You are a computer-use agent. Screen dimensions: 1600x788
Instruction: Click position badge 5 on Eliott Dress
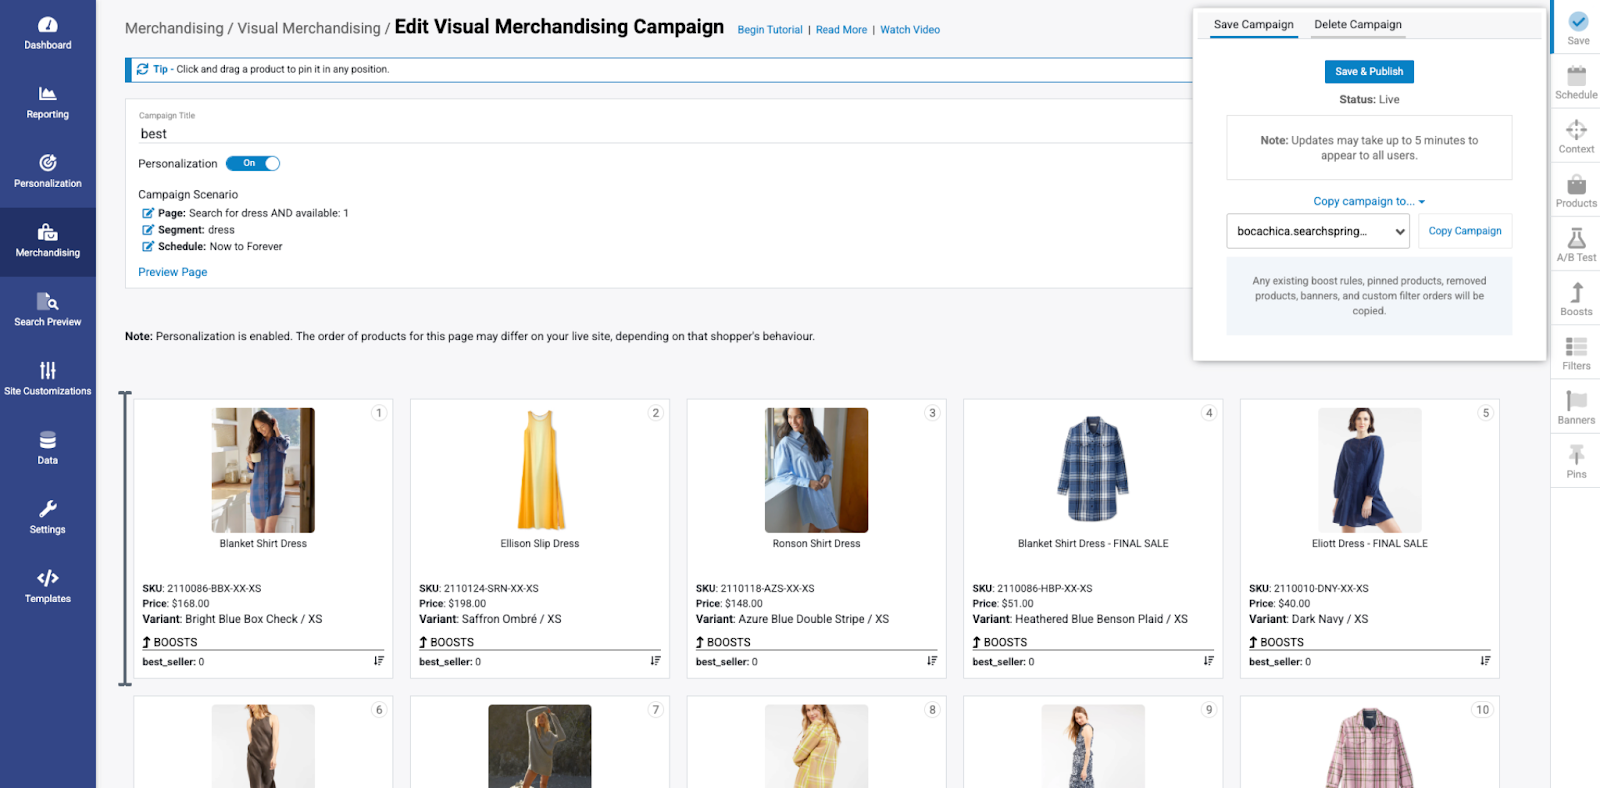(1486, 413)
